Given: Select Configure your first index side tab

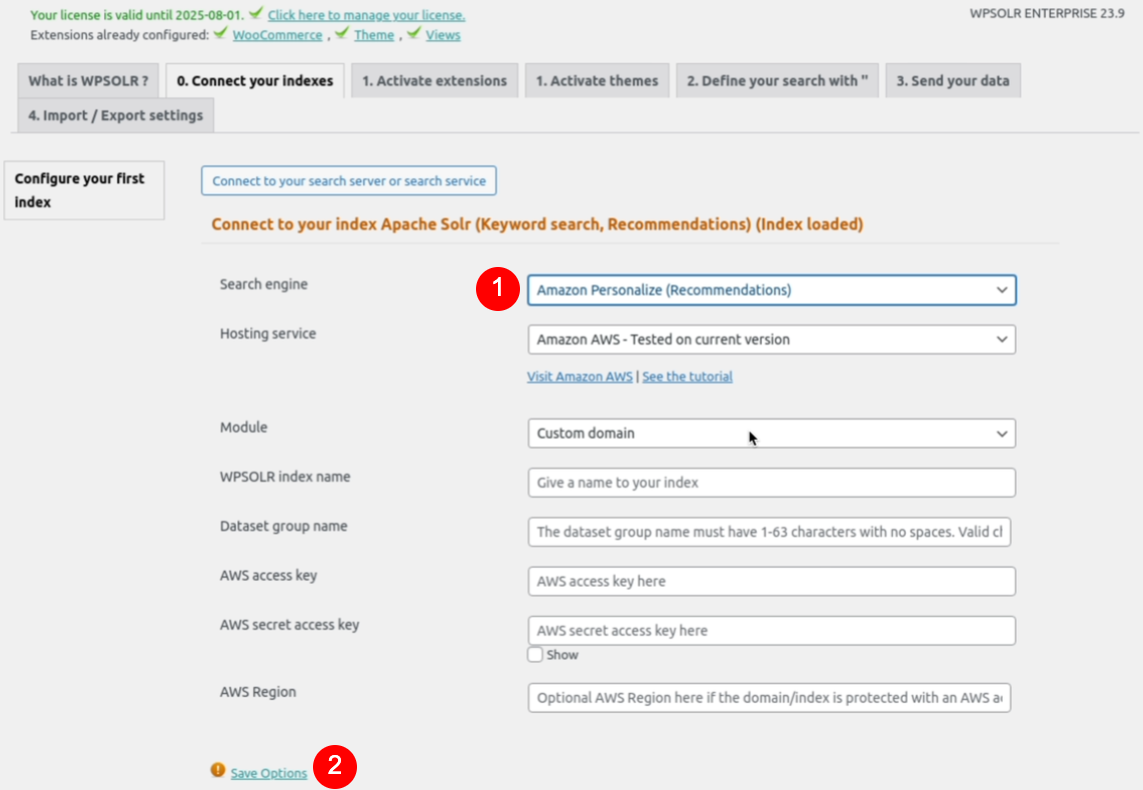Looking at the screenshot, I should click(85, 190).
